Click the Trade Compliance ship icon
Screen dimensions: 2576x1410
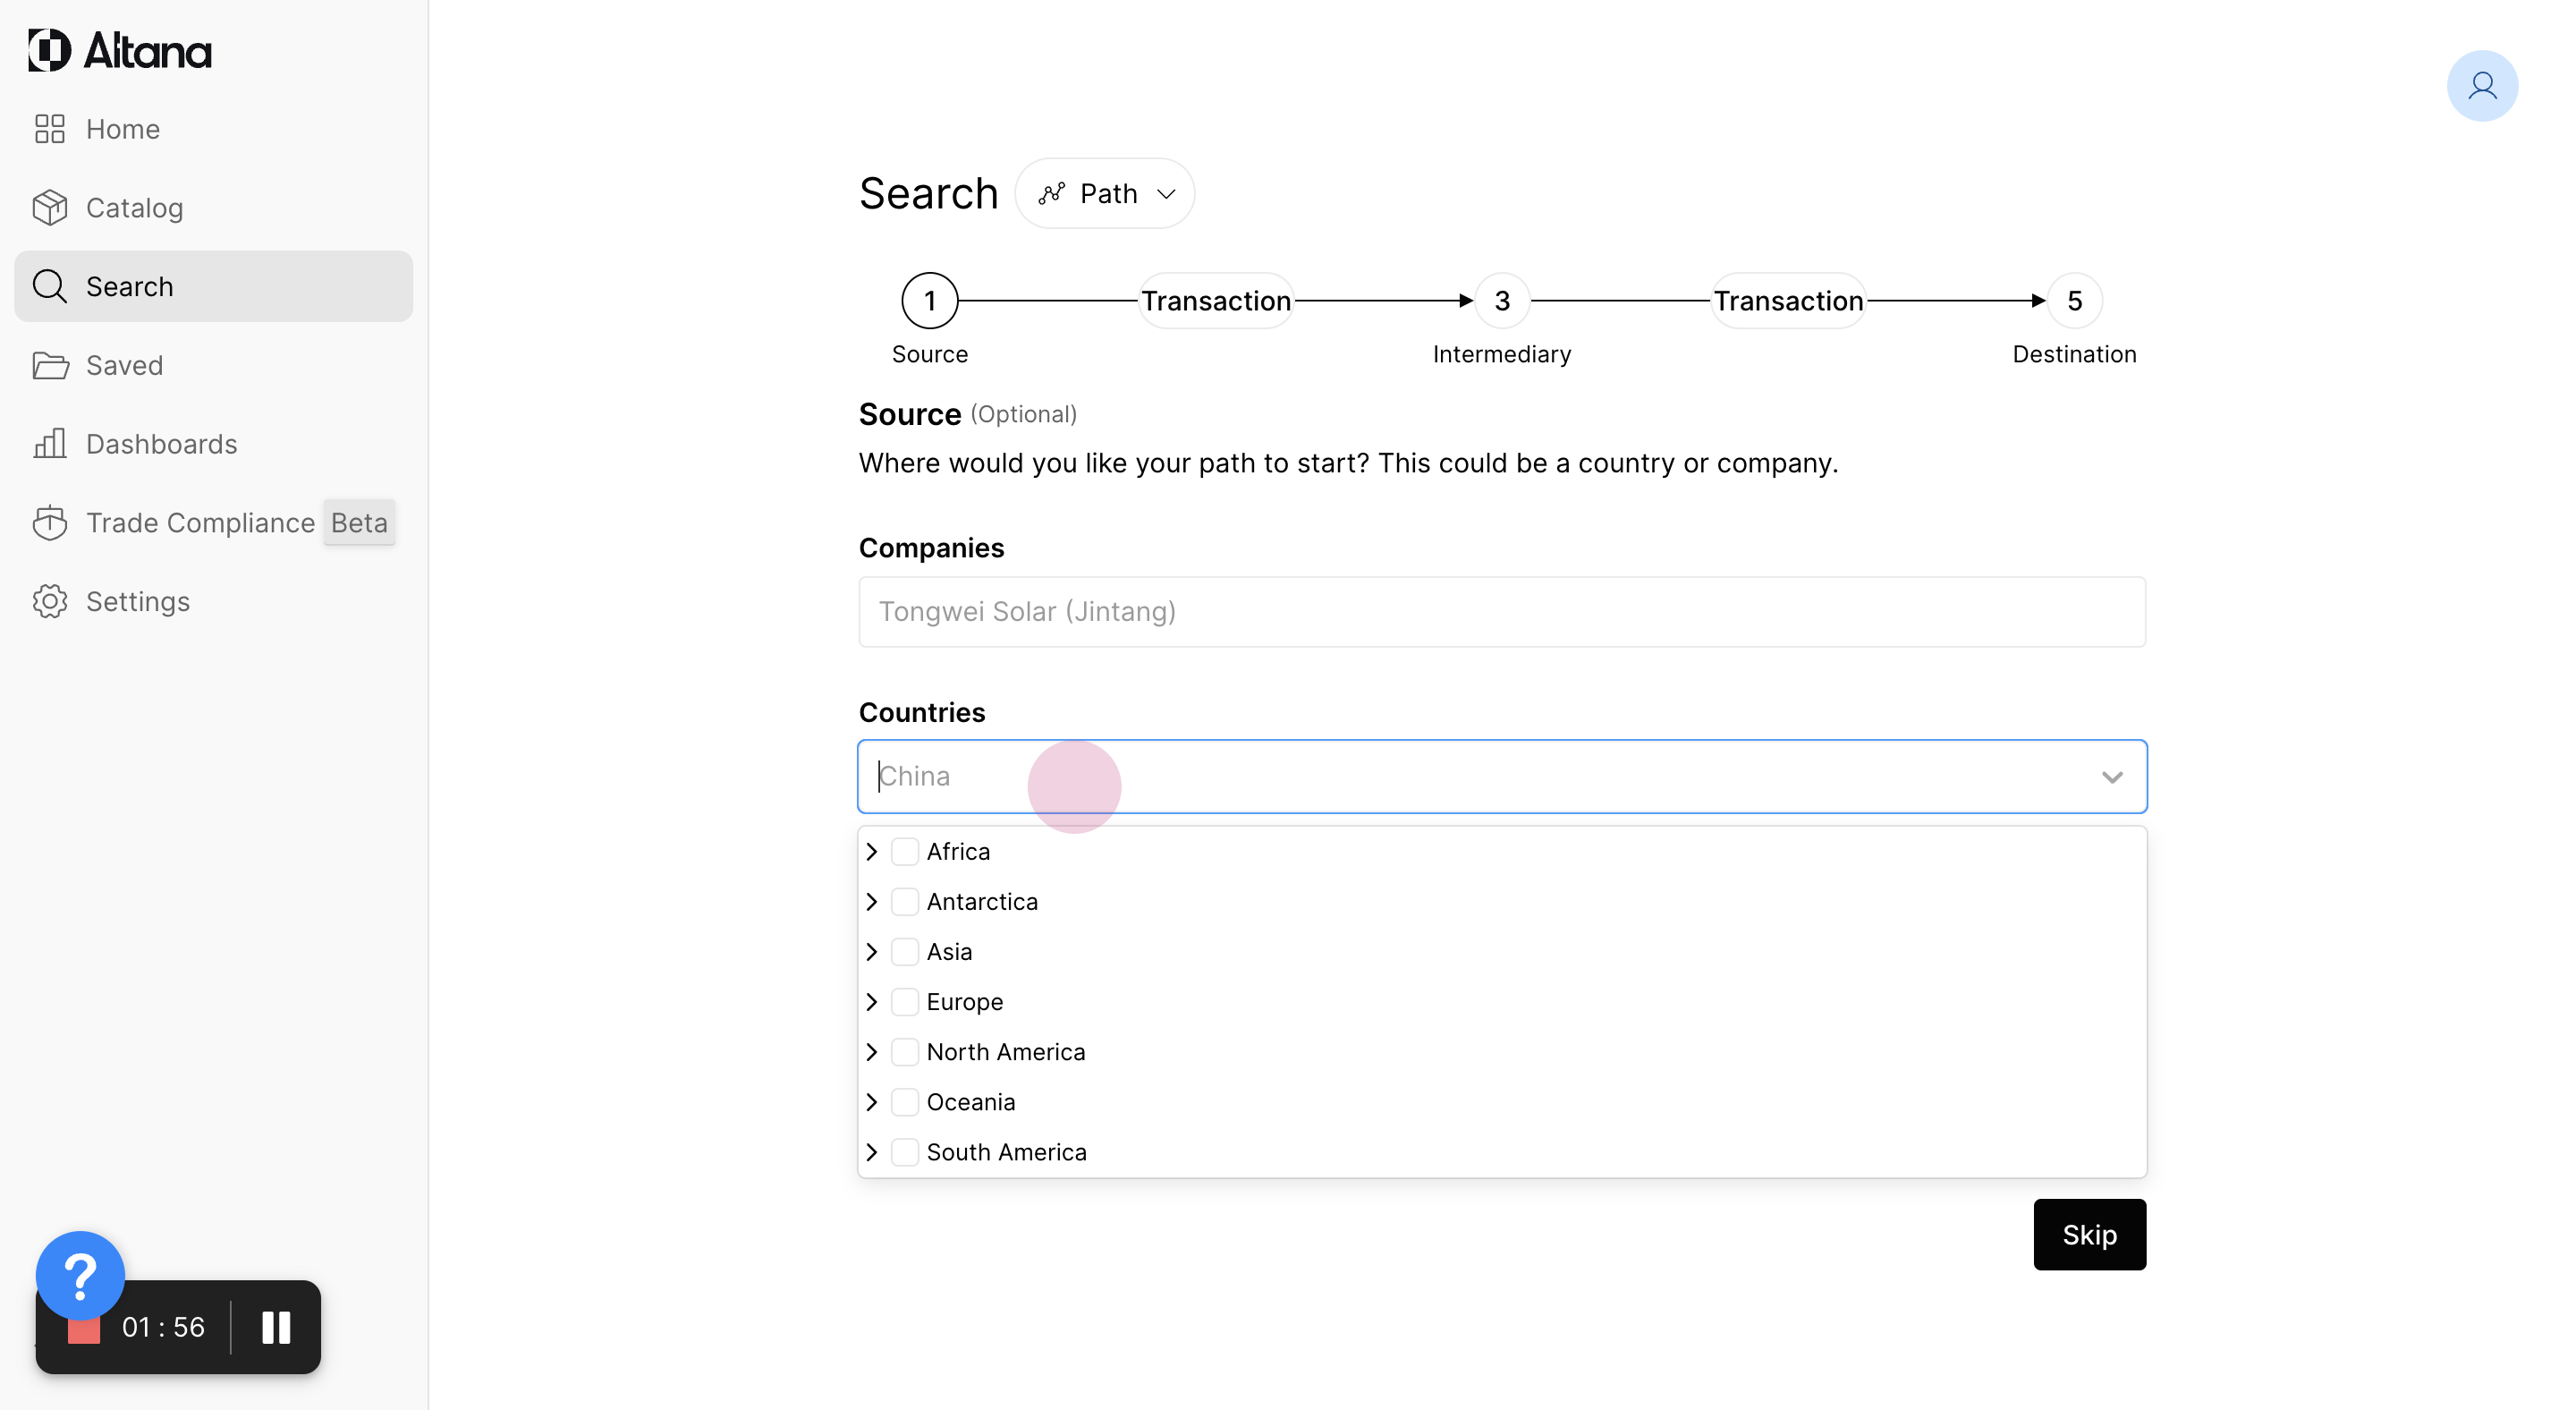click(49, 523)
